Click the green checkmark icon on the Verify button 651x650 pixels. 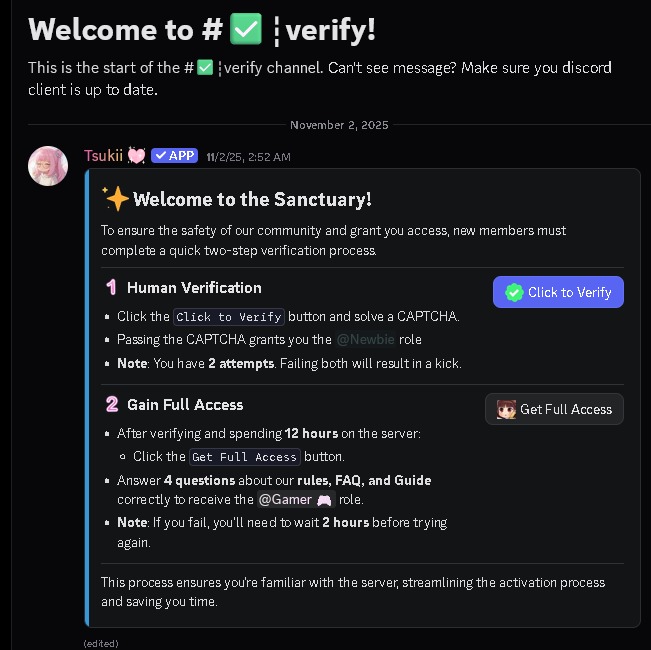[x=514, y=293]
